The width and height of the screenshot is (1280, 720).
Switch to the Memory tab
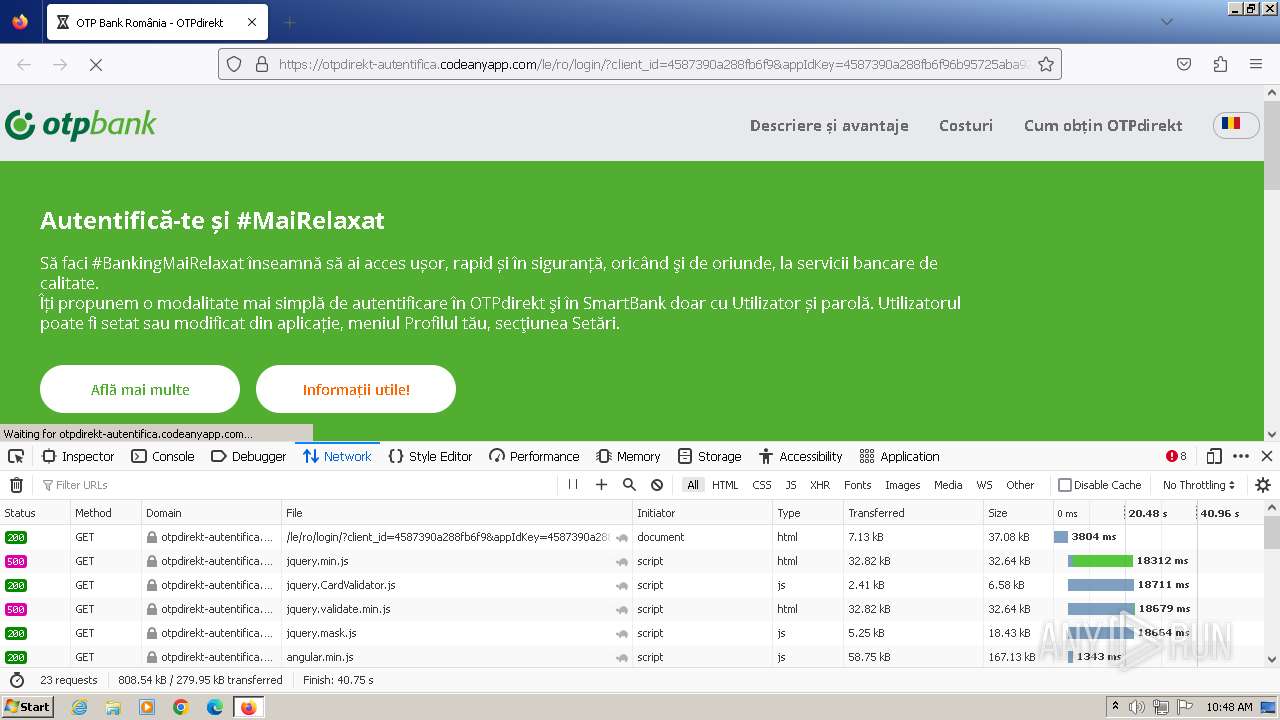[x=628, y=456]
